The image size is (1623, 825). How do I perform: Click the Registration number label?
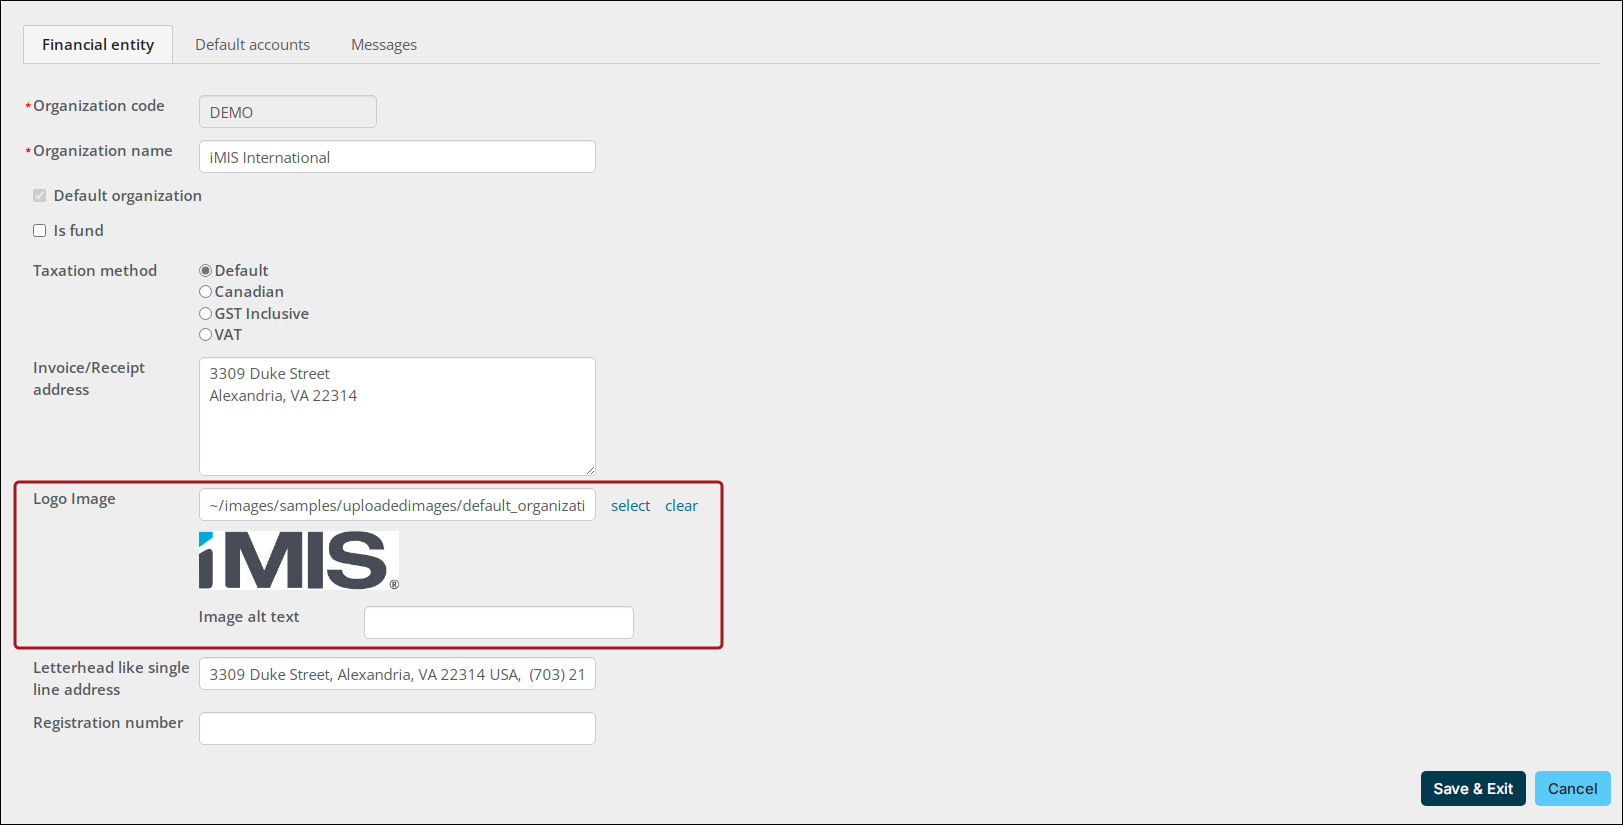108,723
